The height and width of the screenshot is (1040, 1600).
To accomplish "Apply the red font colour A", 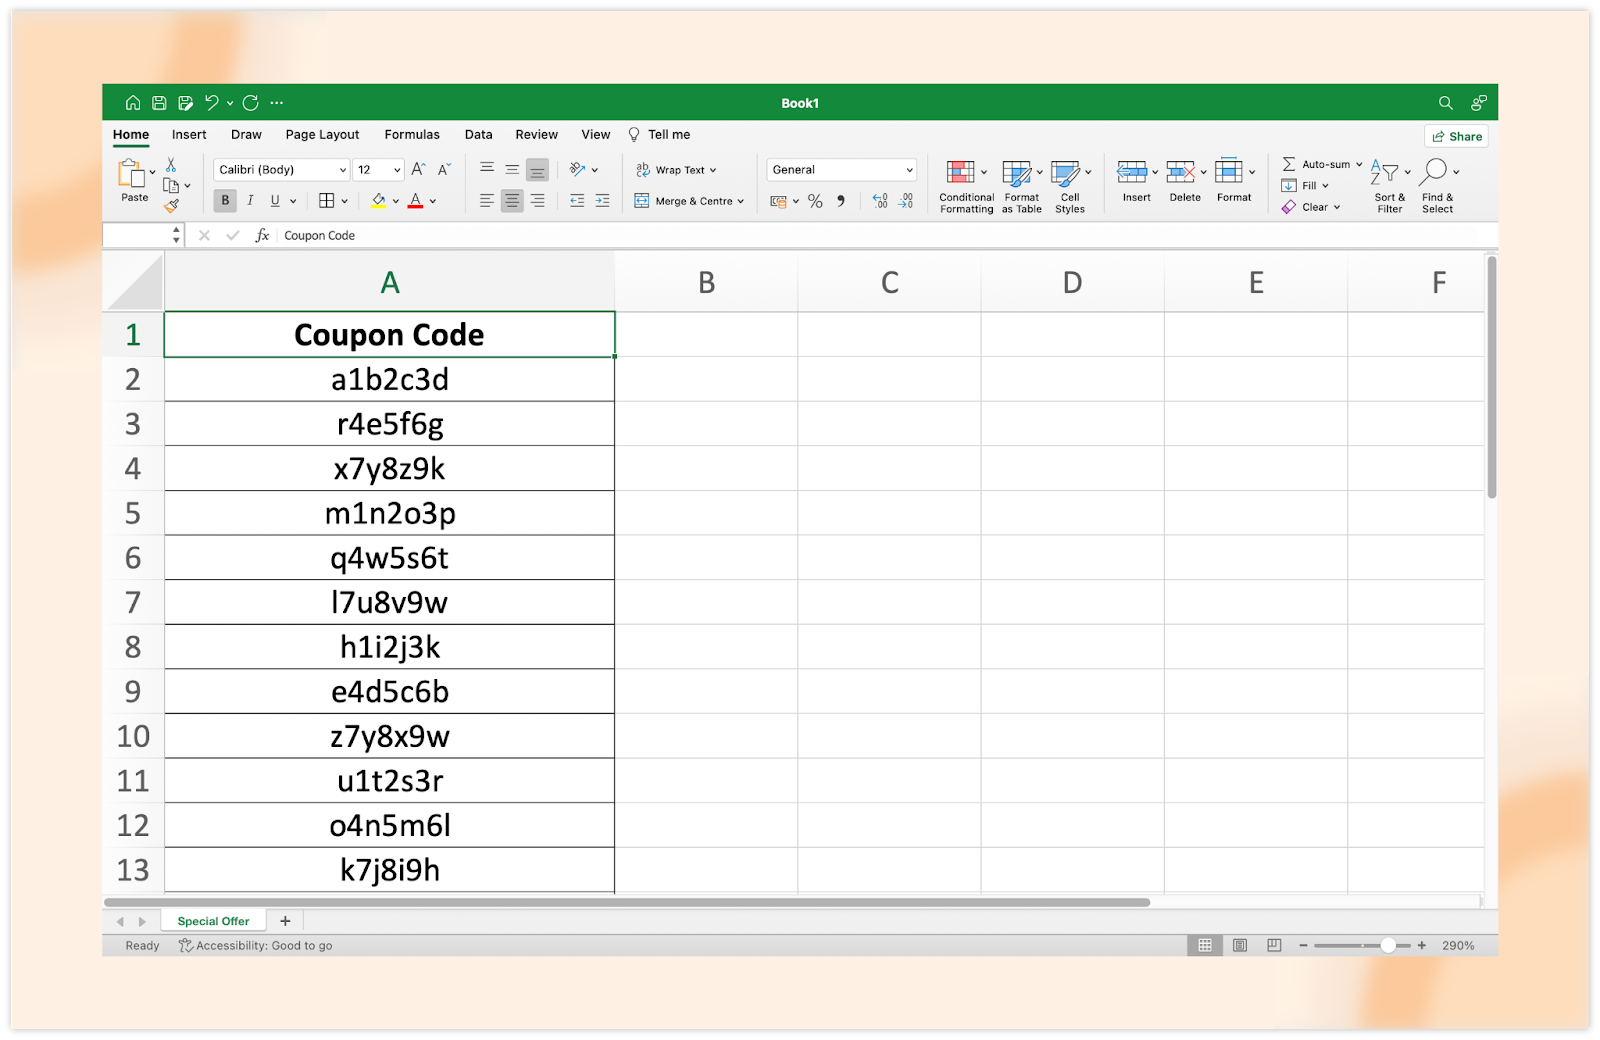I will 416,201.
